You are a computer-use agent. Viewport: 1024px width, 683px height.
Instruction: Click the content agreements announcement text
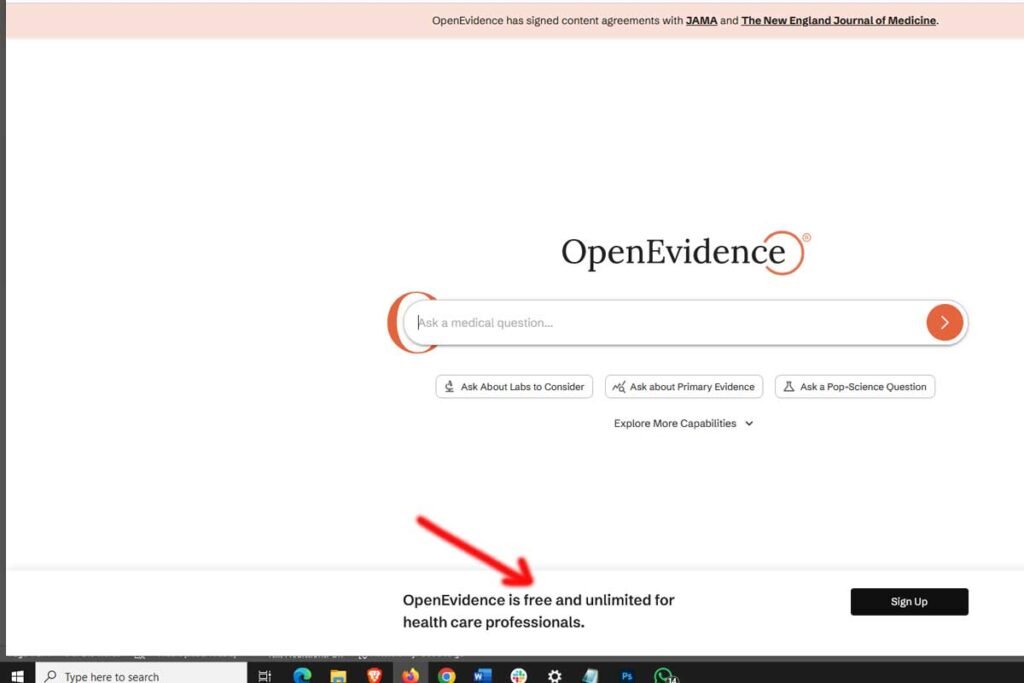coord(685,20)
